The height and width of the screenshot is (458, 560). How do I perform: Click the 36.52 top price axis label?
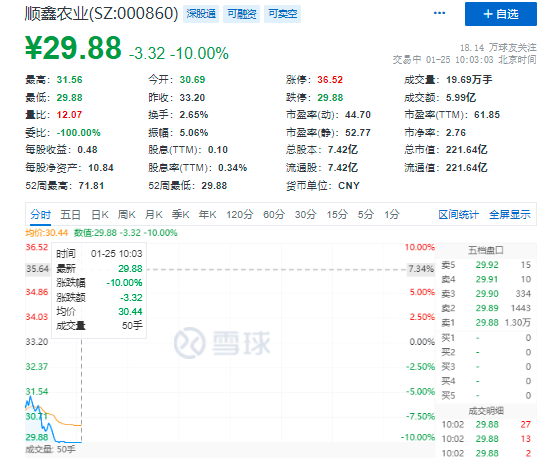(36, 247)
